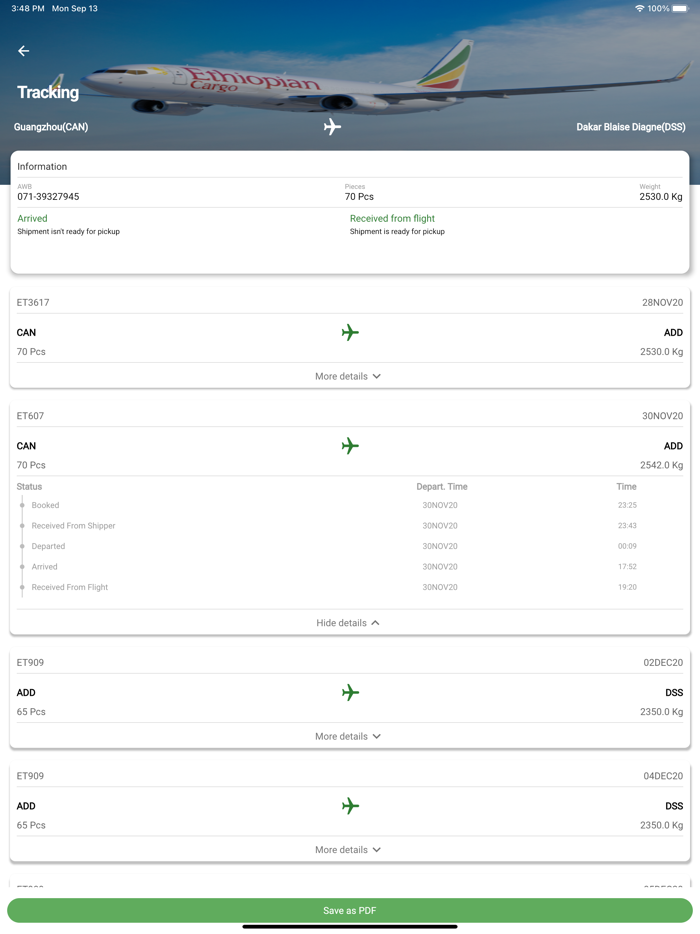
Task: Tap the Tracking page title
Action: tap(48, 92)
